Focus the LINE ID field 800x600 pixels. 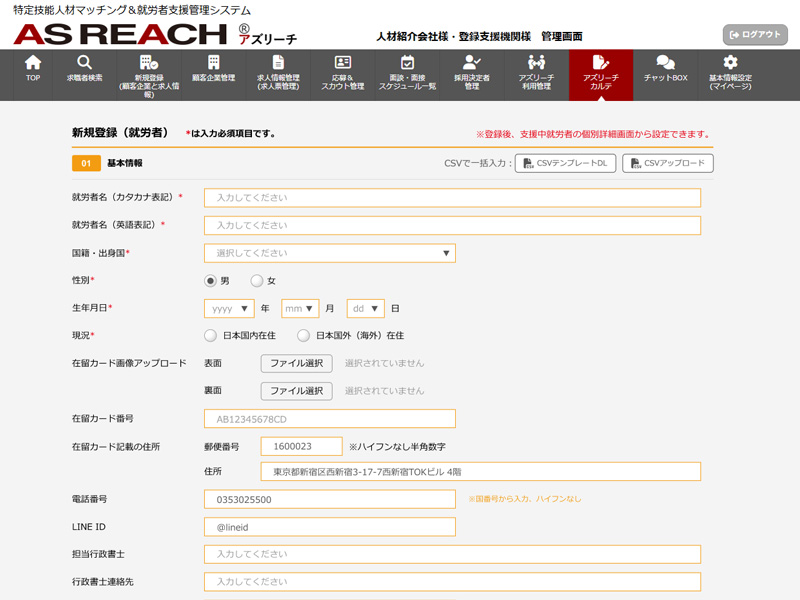point(330,527)
